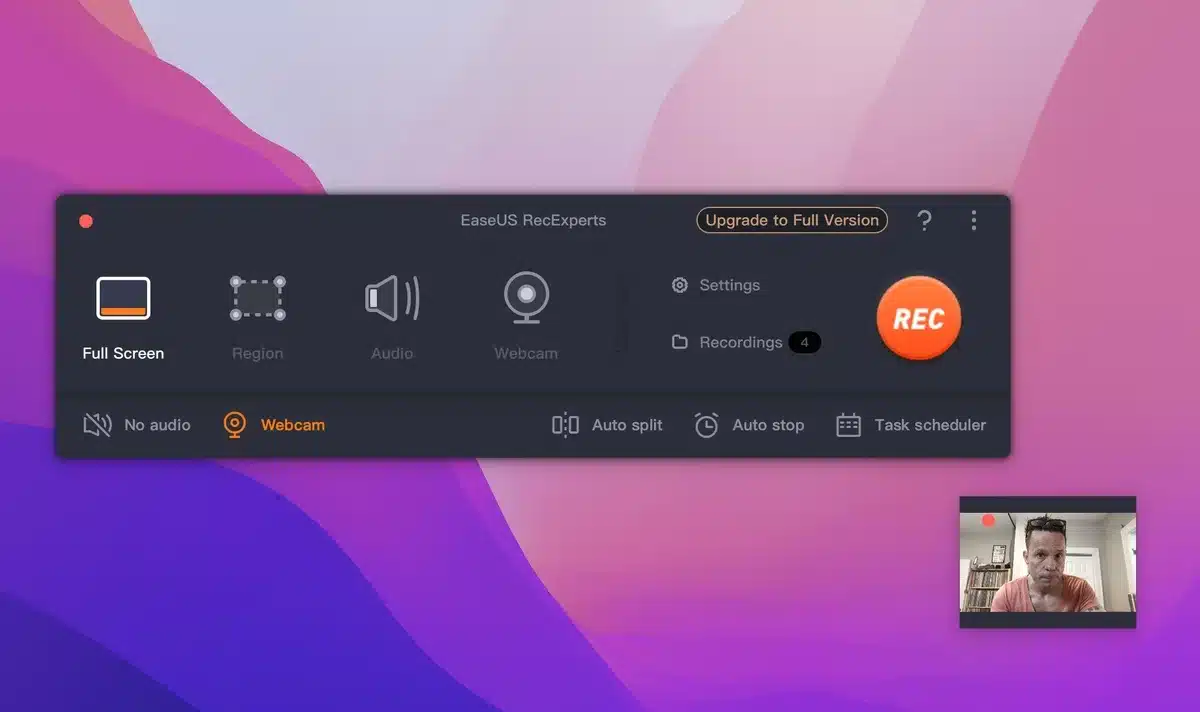This screenshot has width=1200, height=712.
Task: Click the red dot on webcam preview
Action: [989, 520]
